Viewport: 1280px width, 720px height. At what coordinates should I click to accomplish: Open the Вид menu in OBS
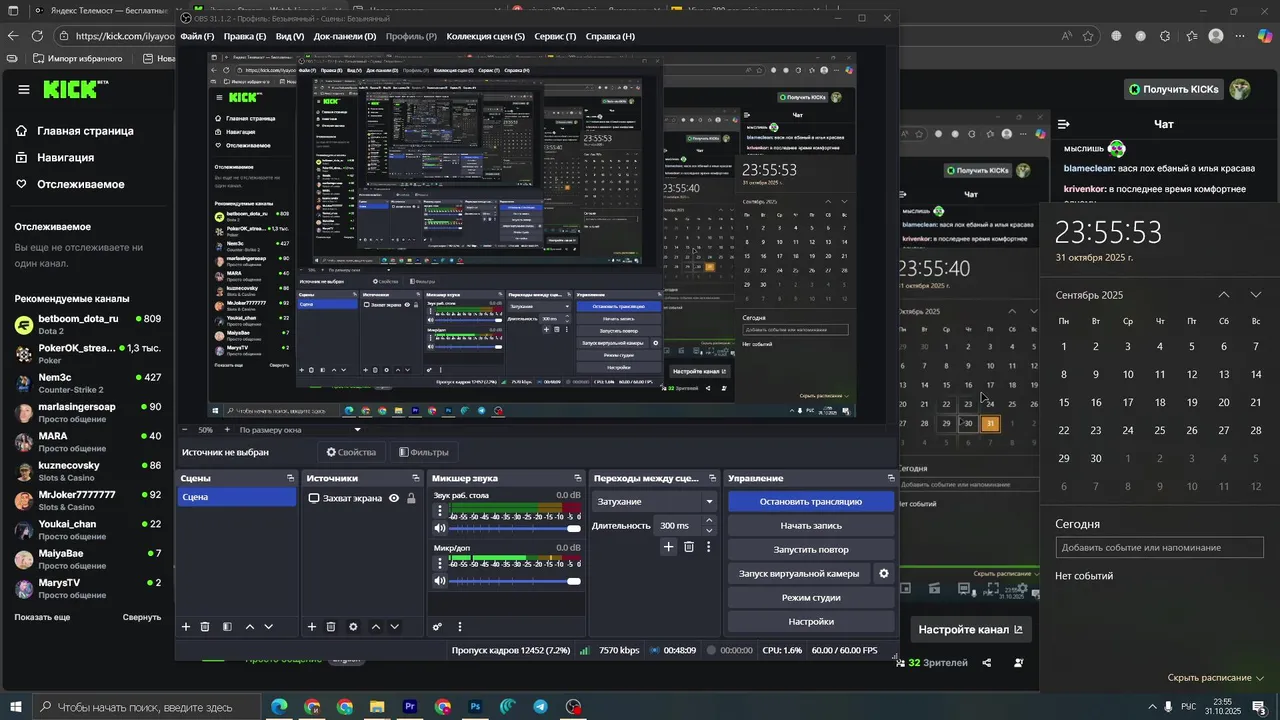click(x=290, y=37)
